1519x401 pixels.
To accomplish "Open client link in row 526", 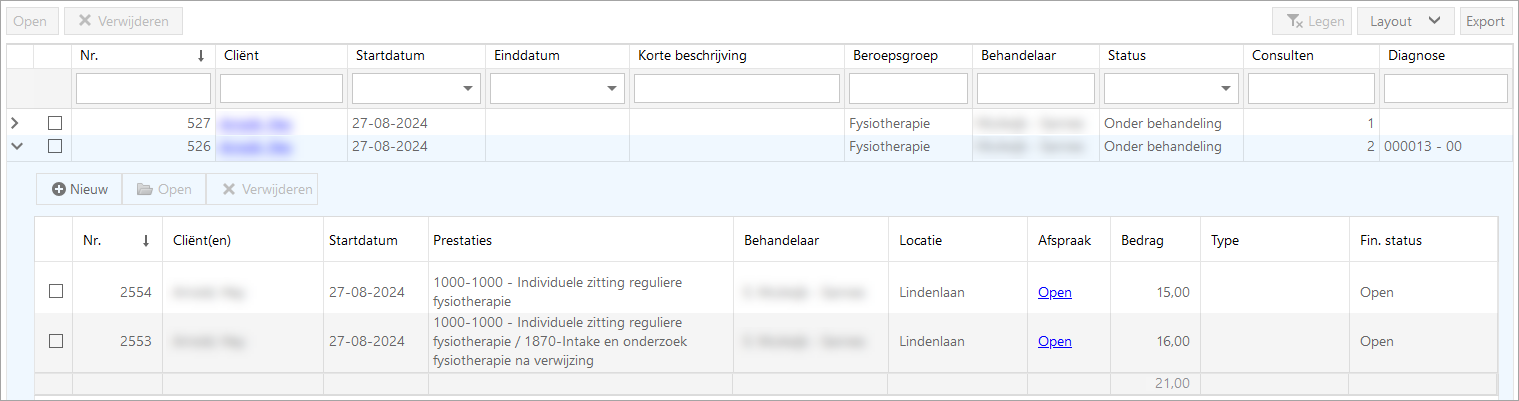I will point(257,146).
